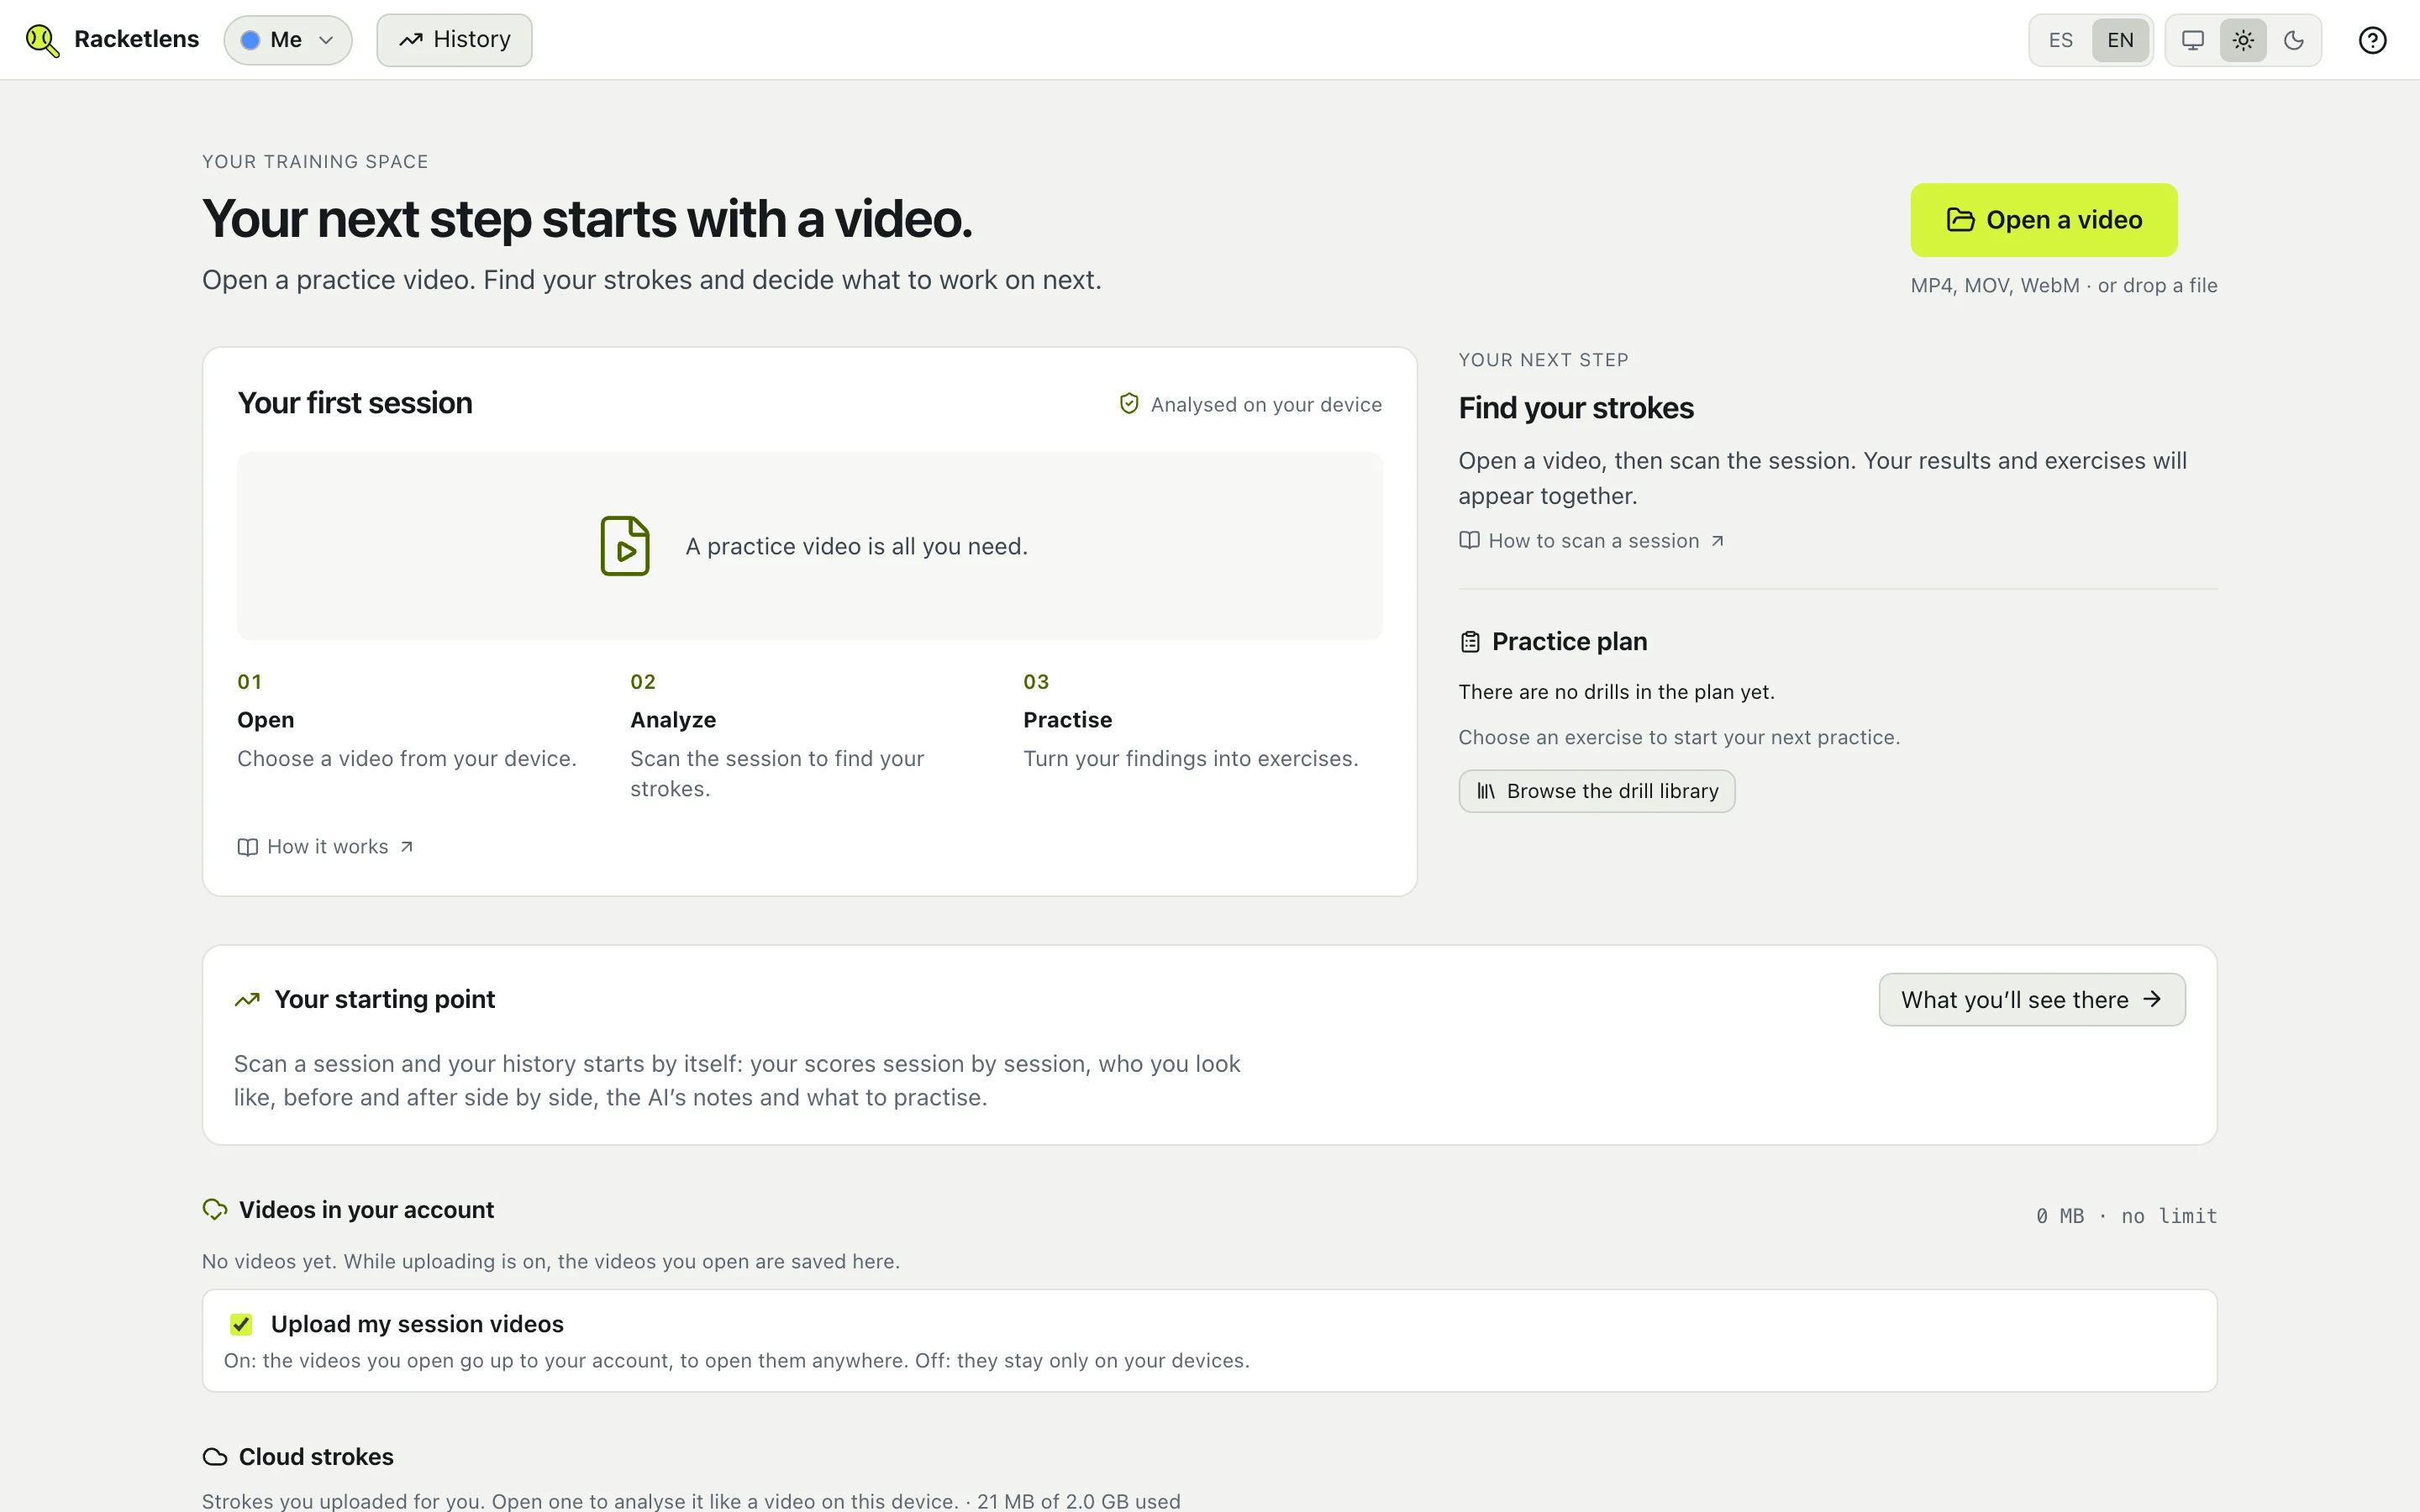2420x1512 pixels.
Task: Switch to system theme monitor icon
Action: point(2192,40)
